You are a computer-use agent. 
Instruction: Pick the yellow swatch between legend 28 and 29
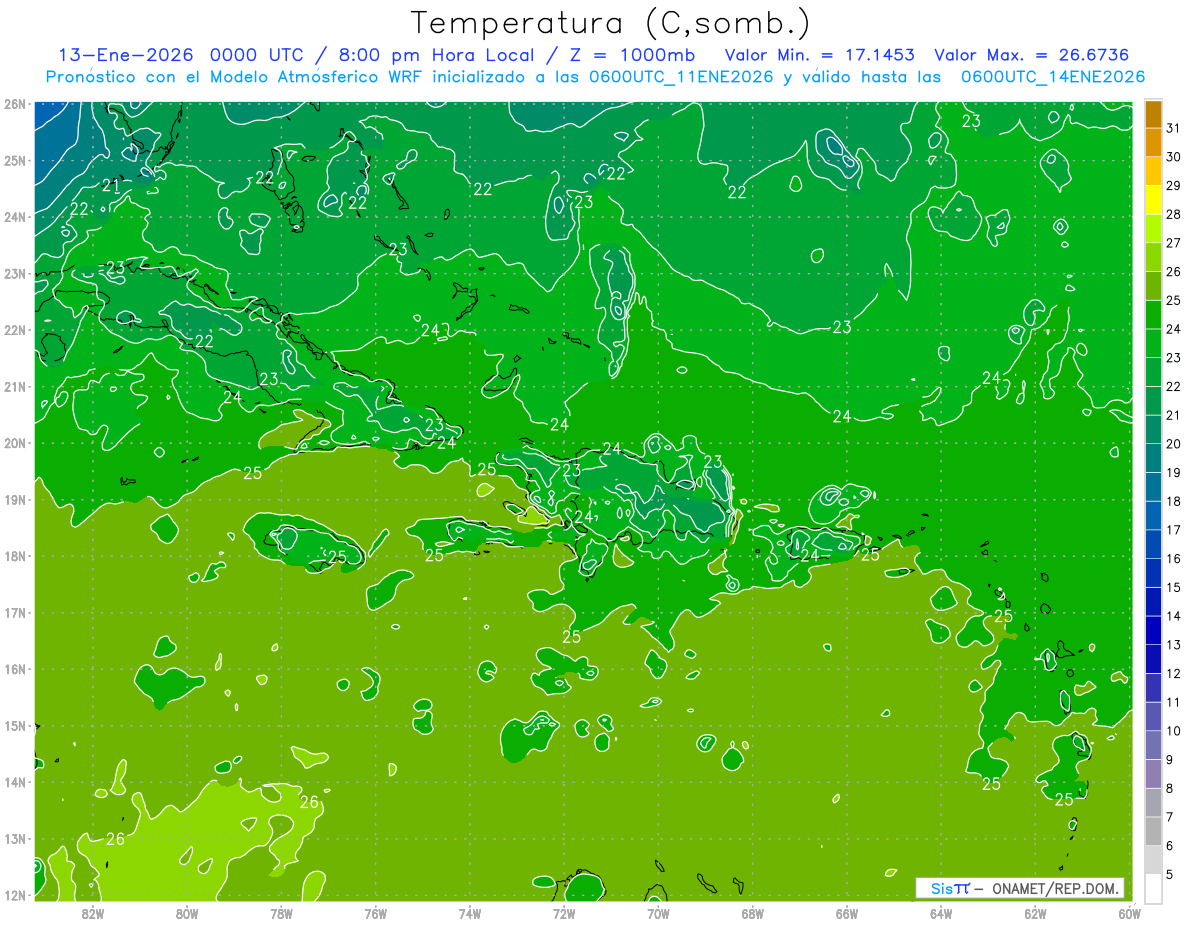coord(1153,200)
